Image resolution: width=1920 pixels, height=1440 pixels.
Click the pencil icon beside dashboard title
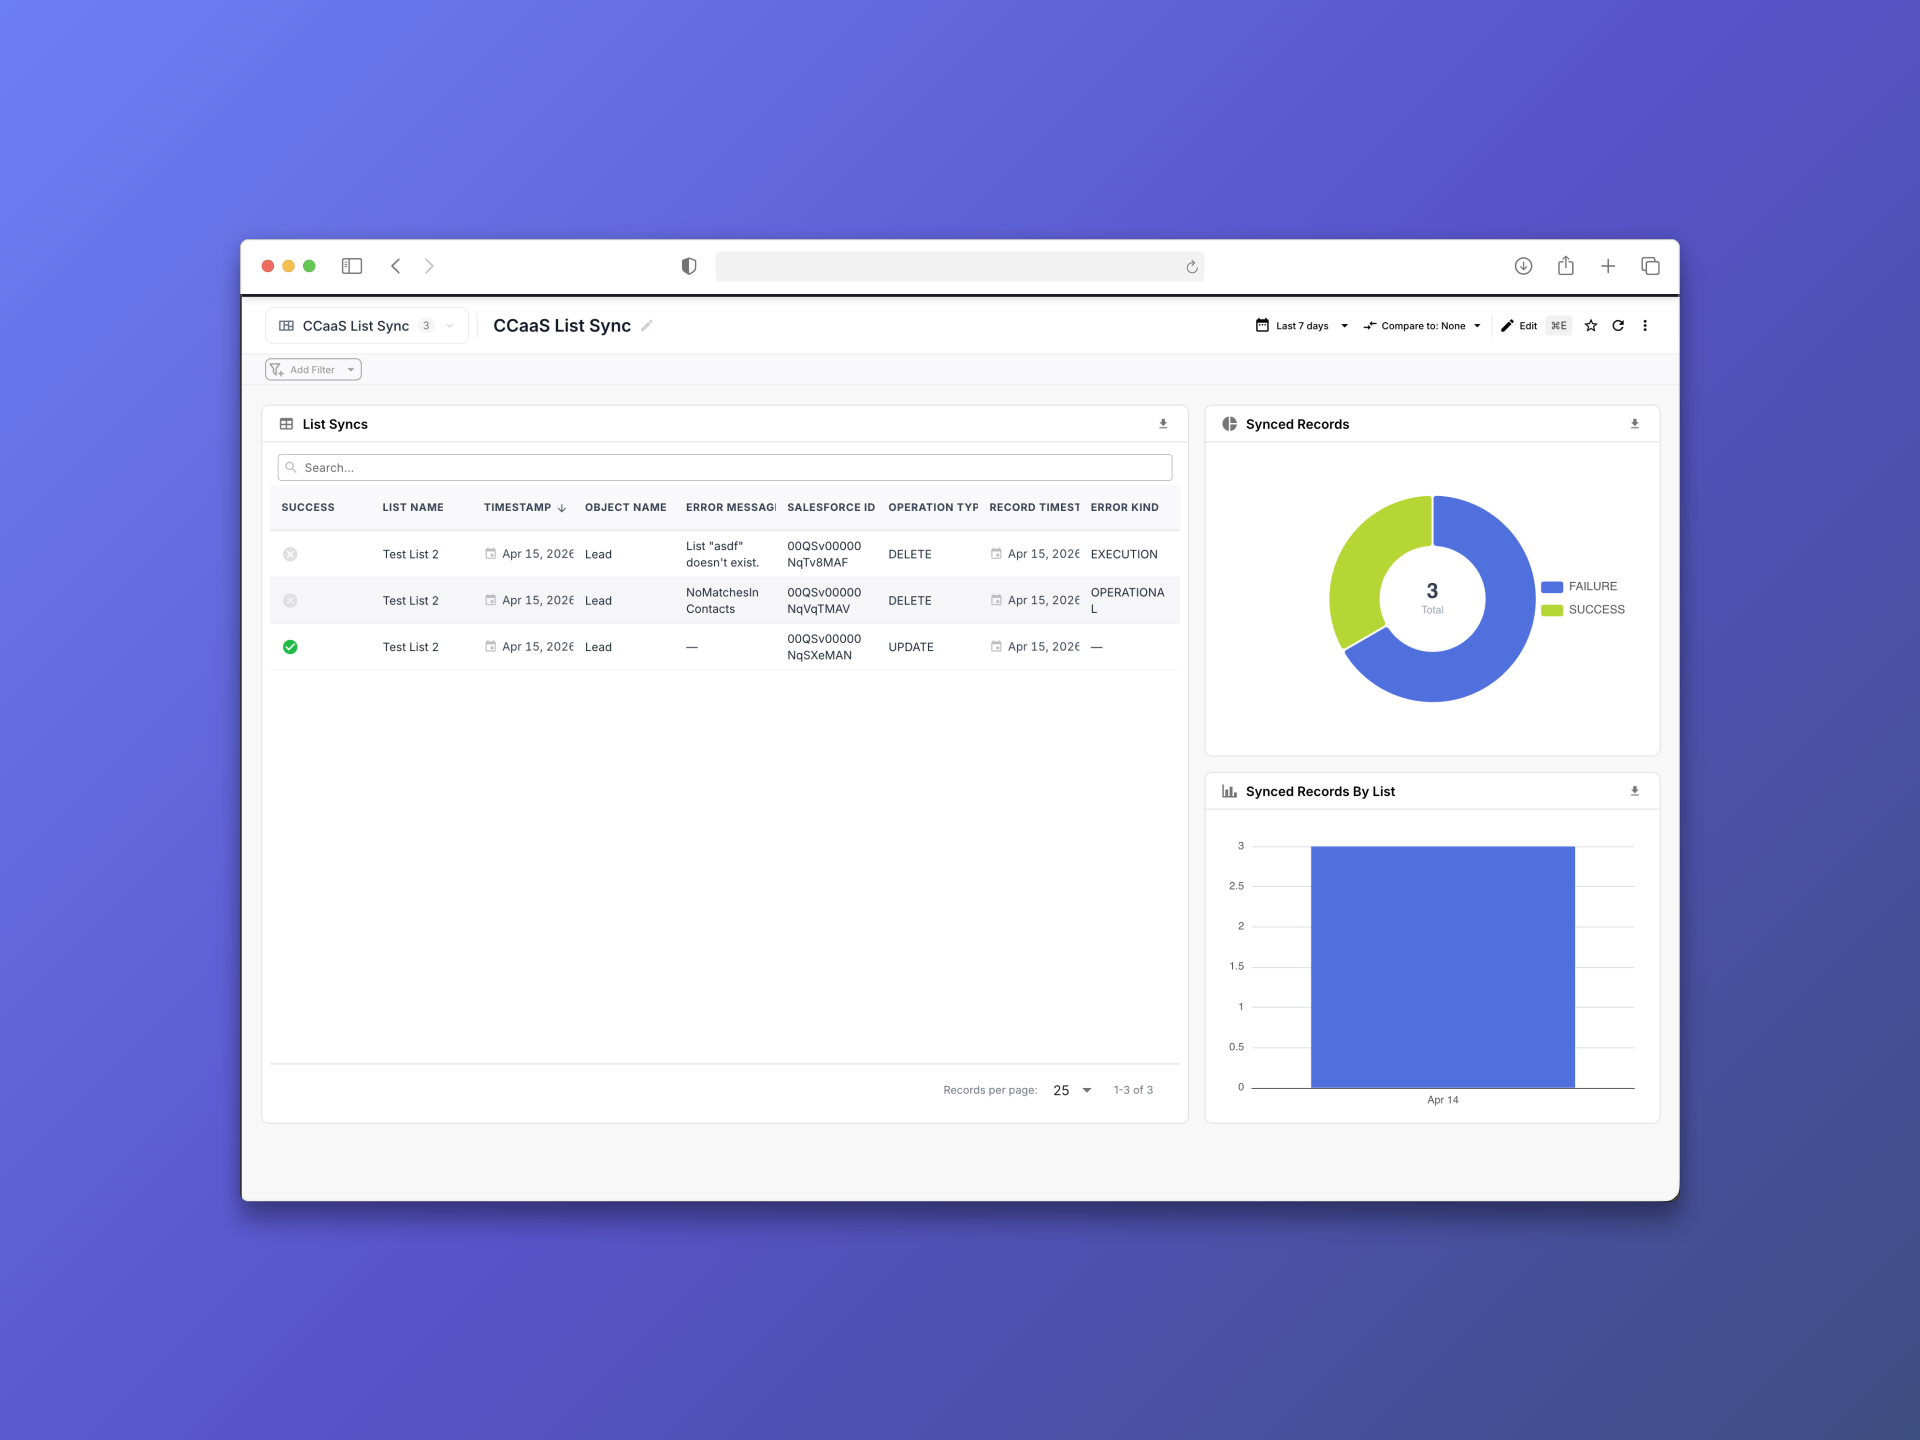pyautogui.click(x=647, y=326)
